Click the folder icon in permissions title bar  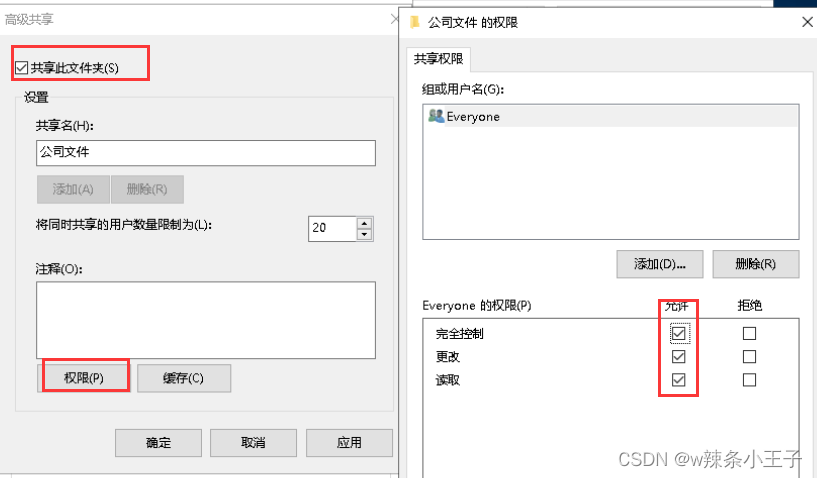tap(415, 22)
